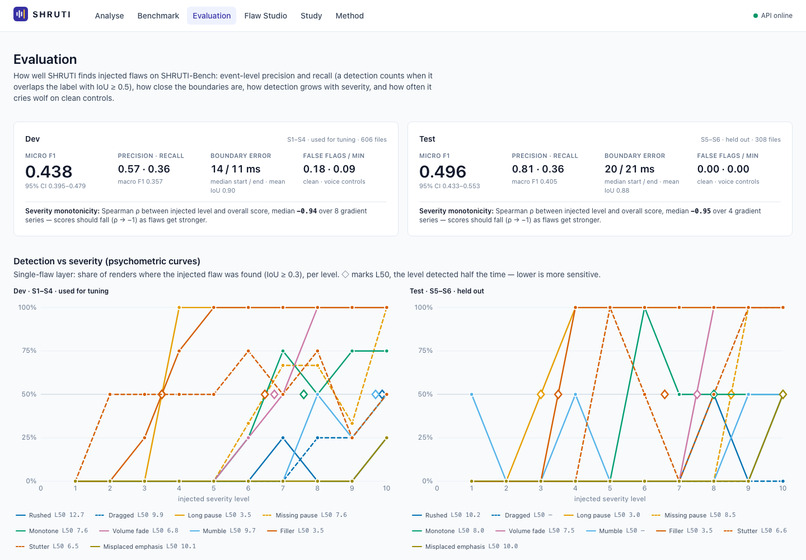806x560 pixels.
Task: Click the Evaluation page heading
Action: 45,59
